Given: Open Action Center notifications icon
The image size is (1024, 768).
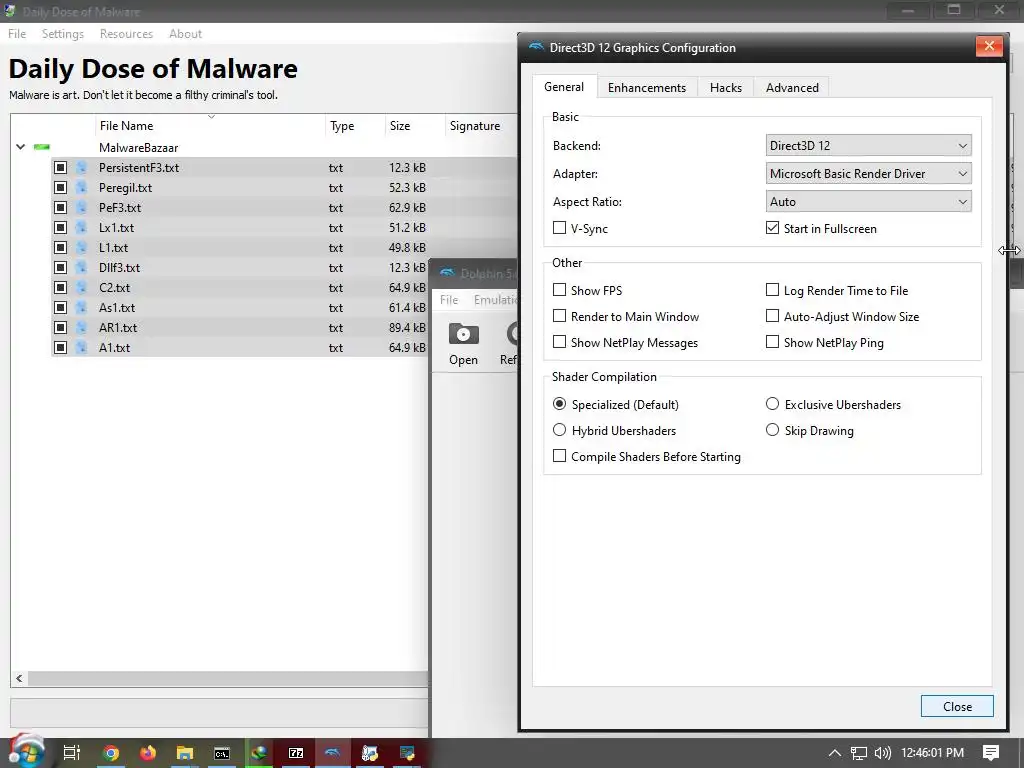Looking at the screenshot, I should 991,753.
